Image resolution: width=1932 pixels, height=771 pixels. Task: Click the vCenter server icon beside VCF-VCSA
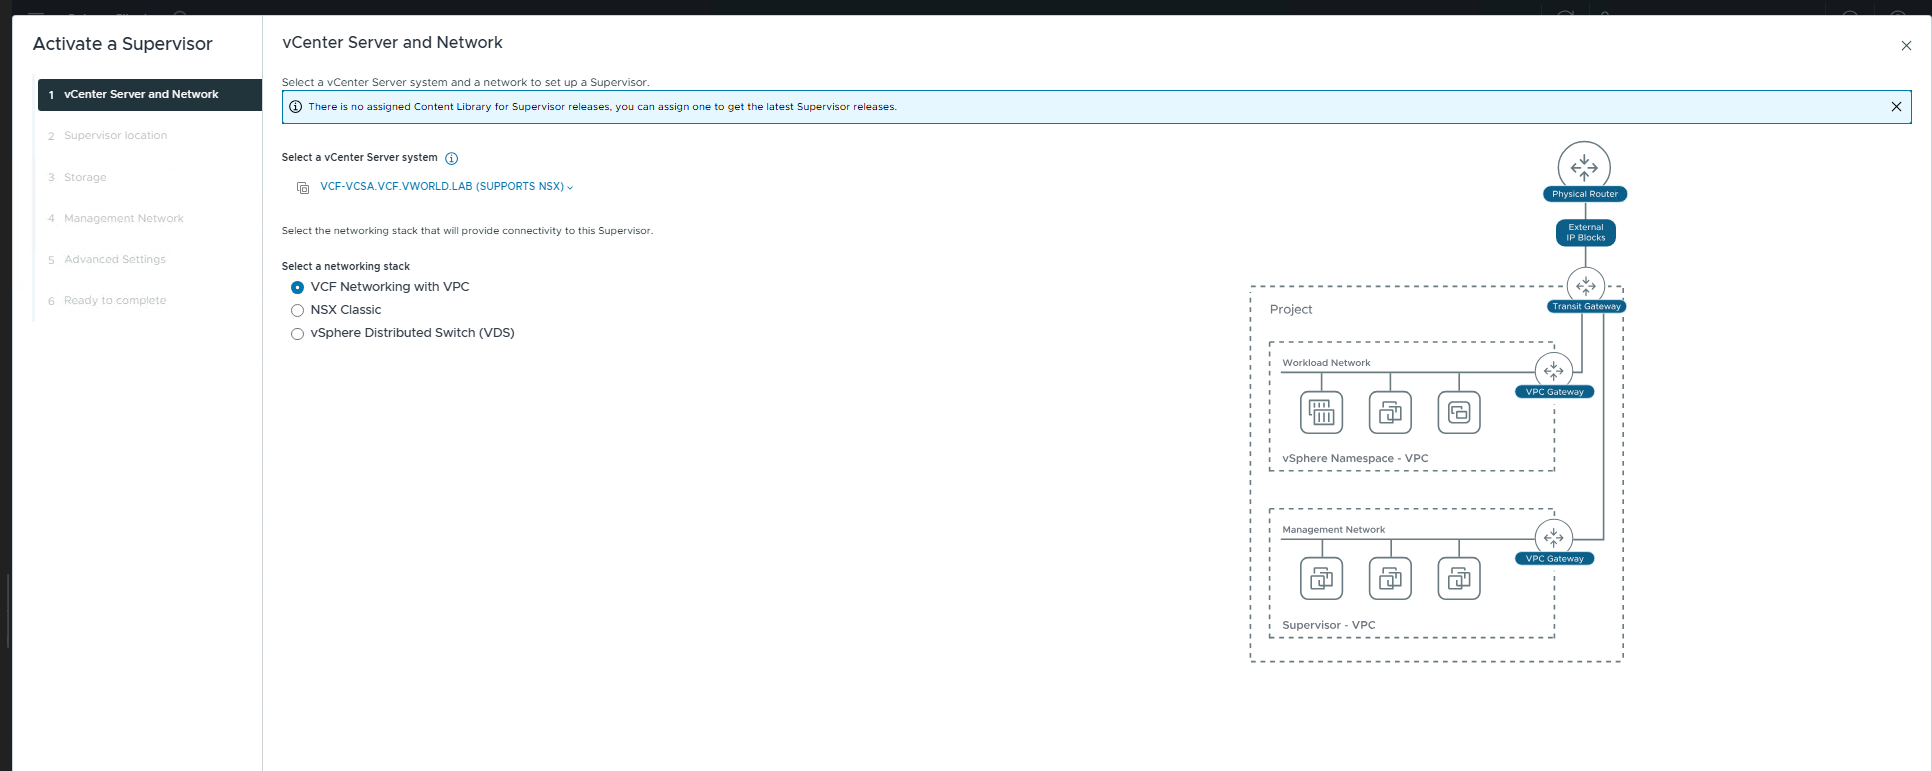point(303,187)
